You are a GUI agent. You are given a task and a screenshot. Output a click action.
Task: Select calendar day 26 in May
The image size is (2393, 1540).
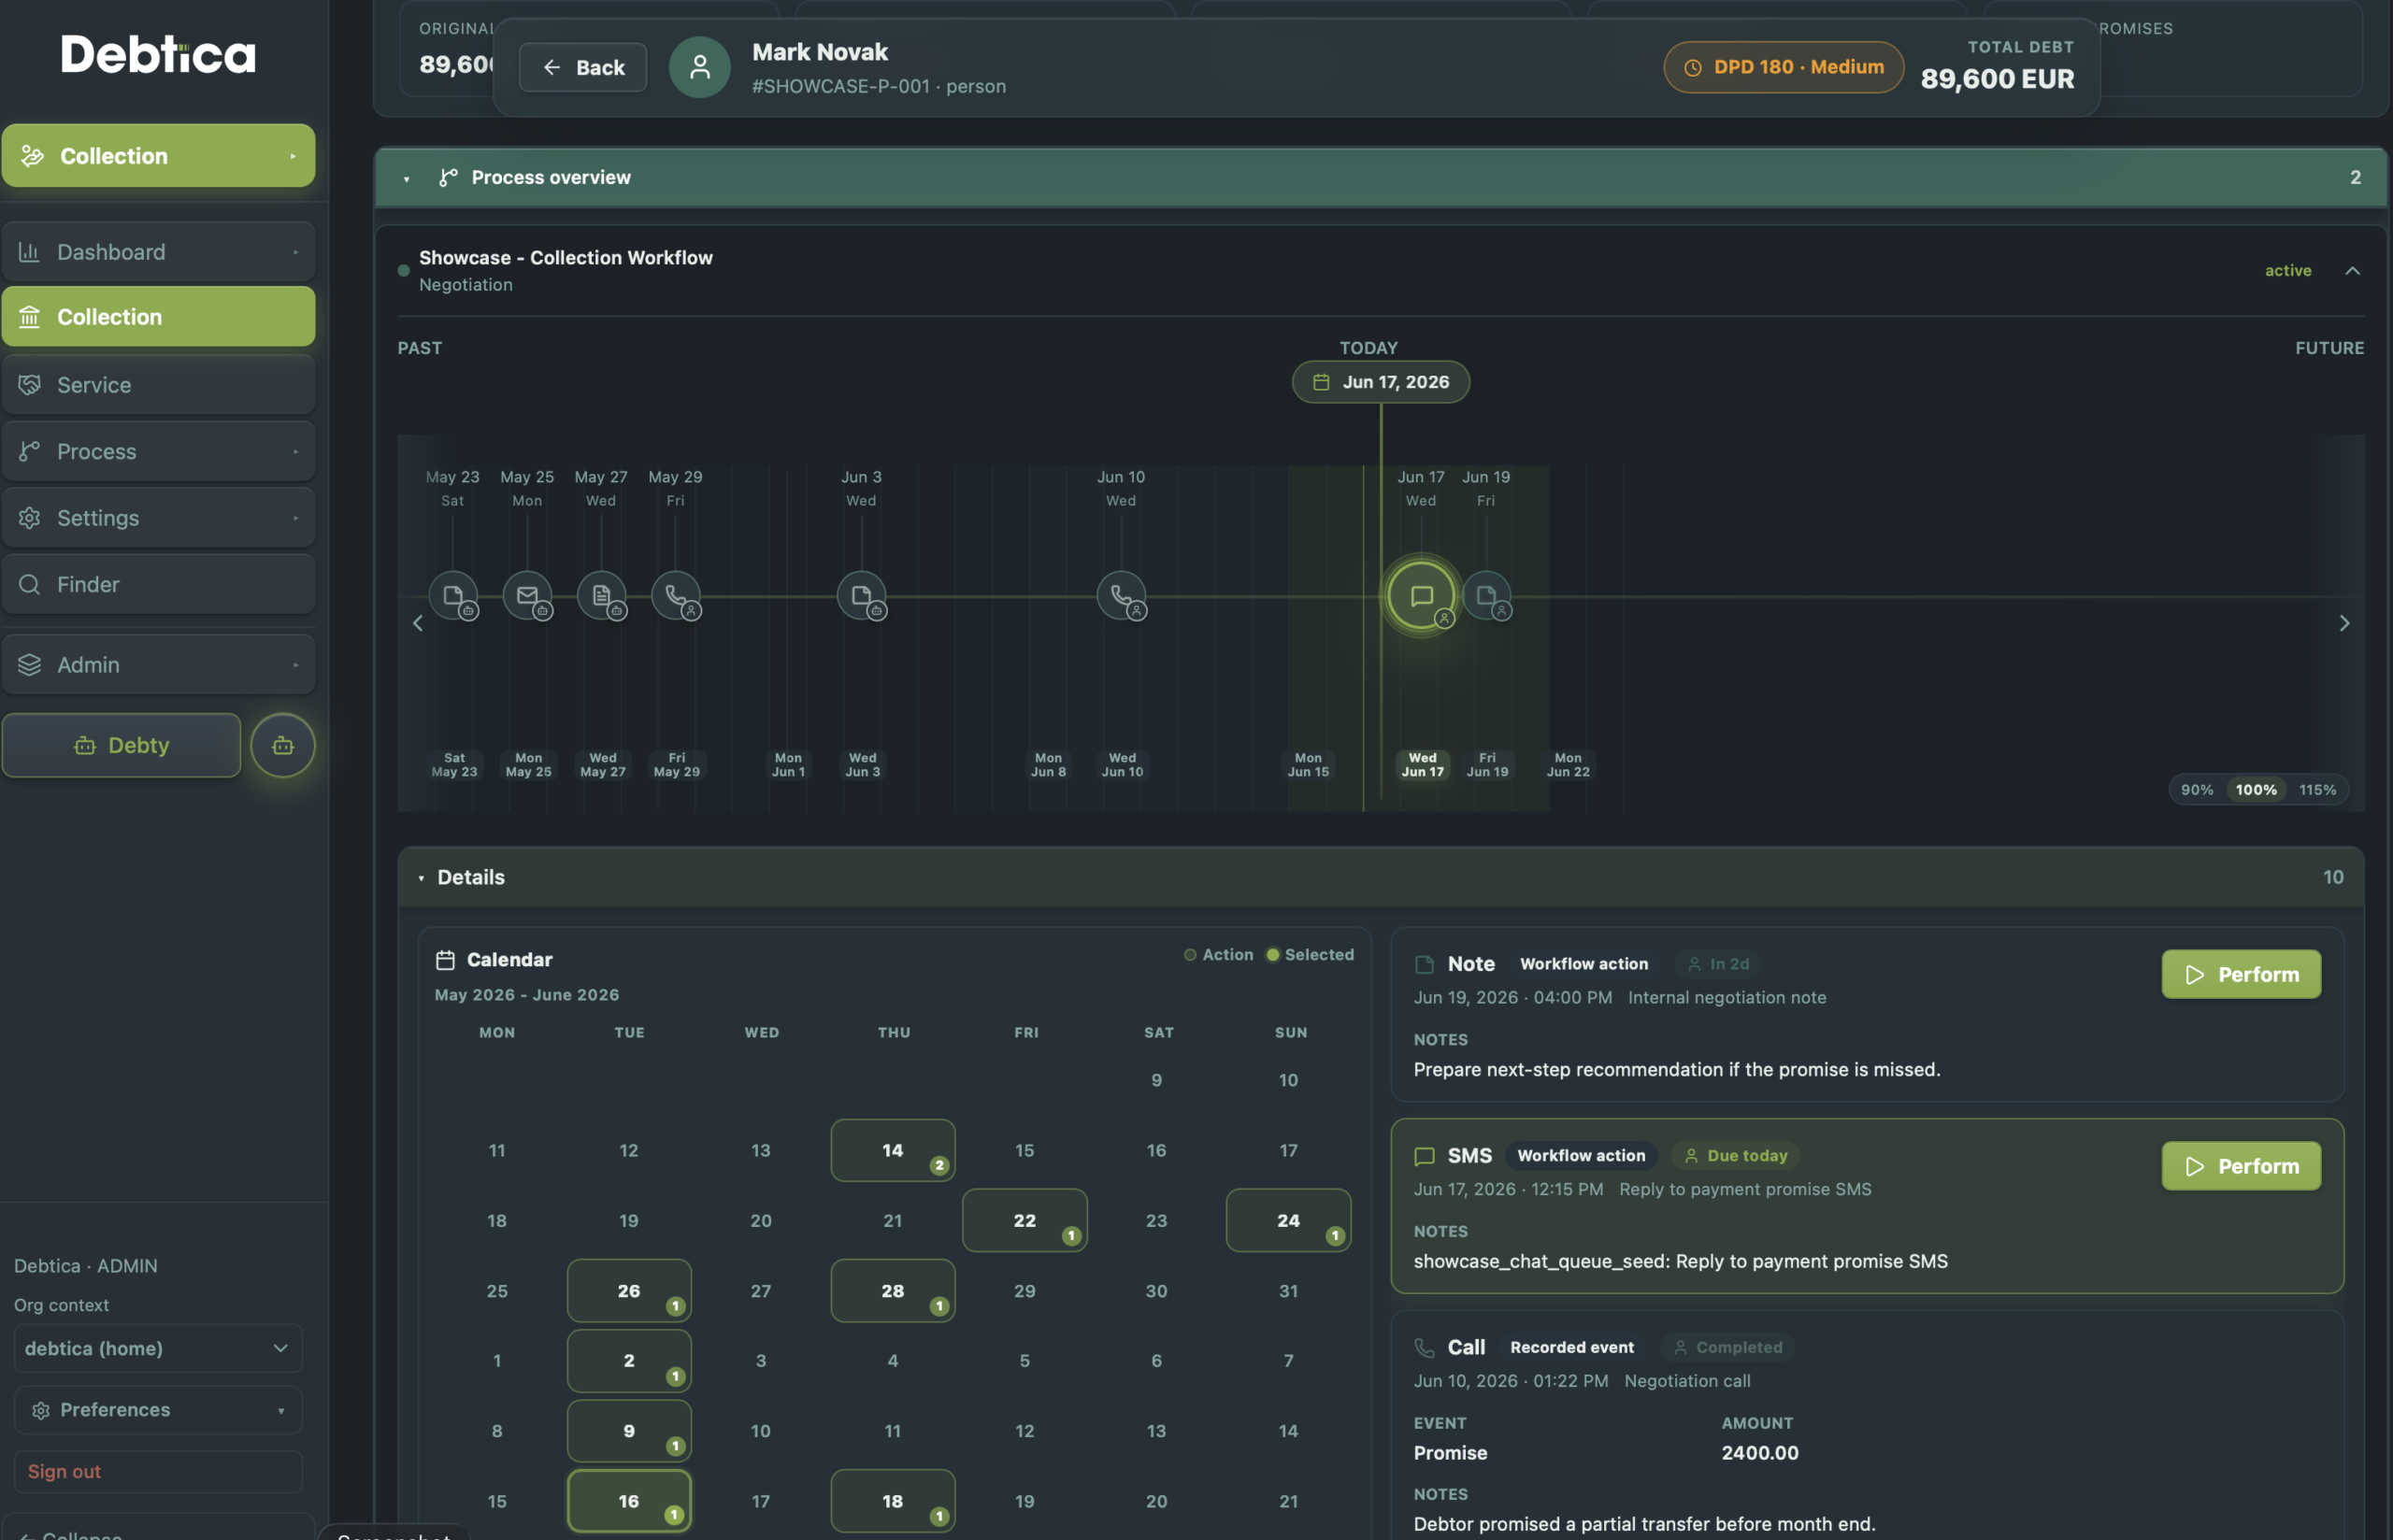(x=629, y=1291)
